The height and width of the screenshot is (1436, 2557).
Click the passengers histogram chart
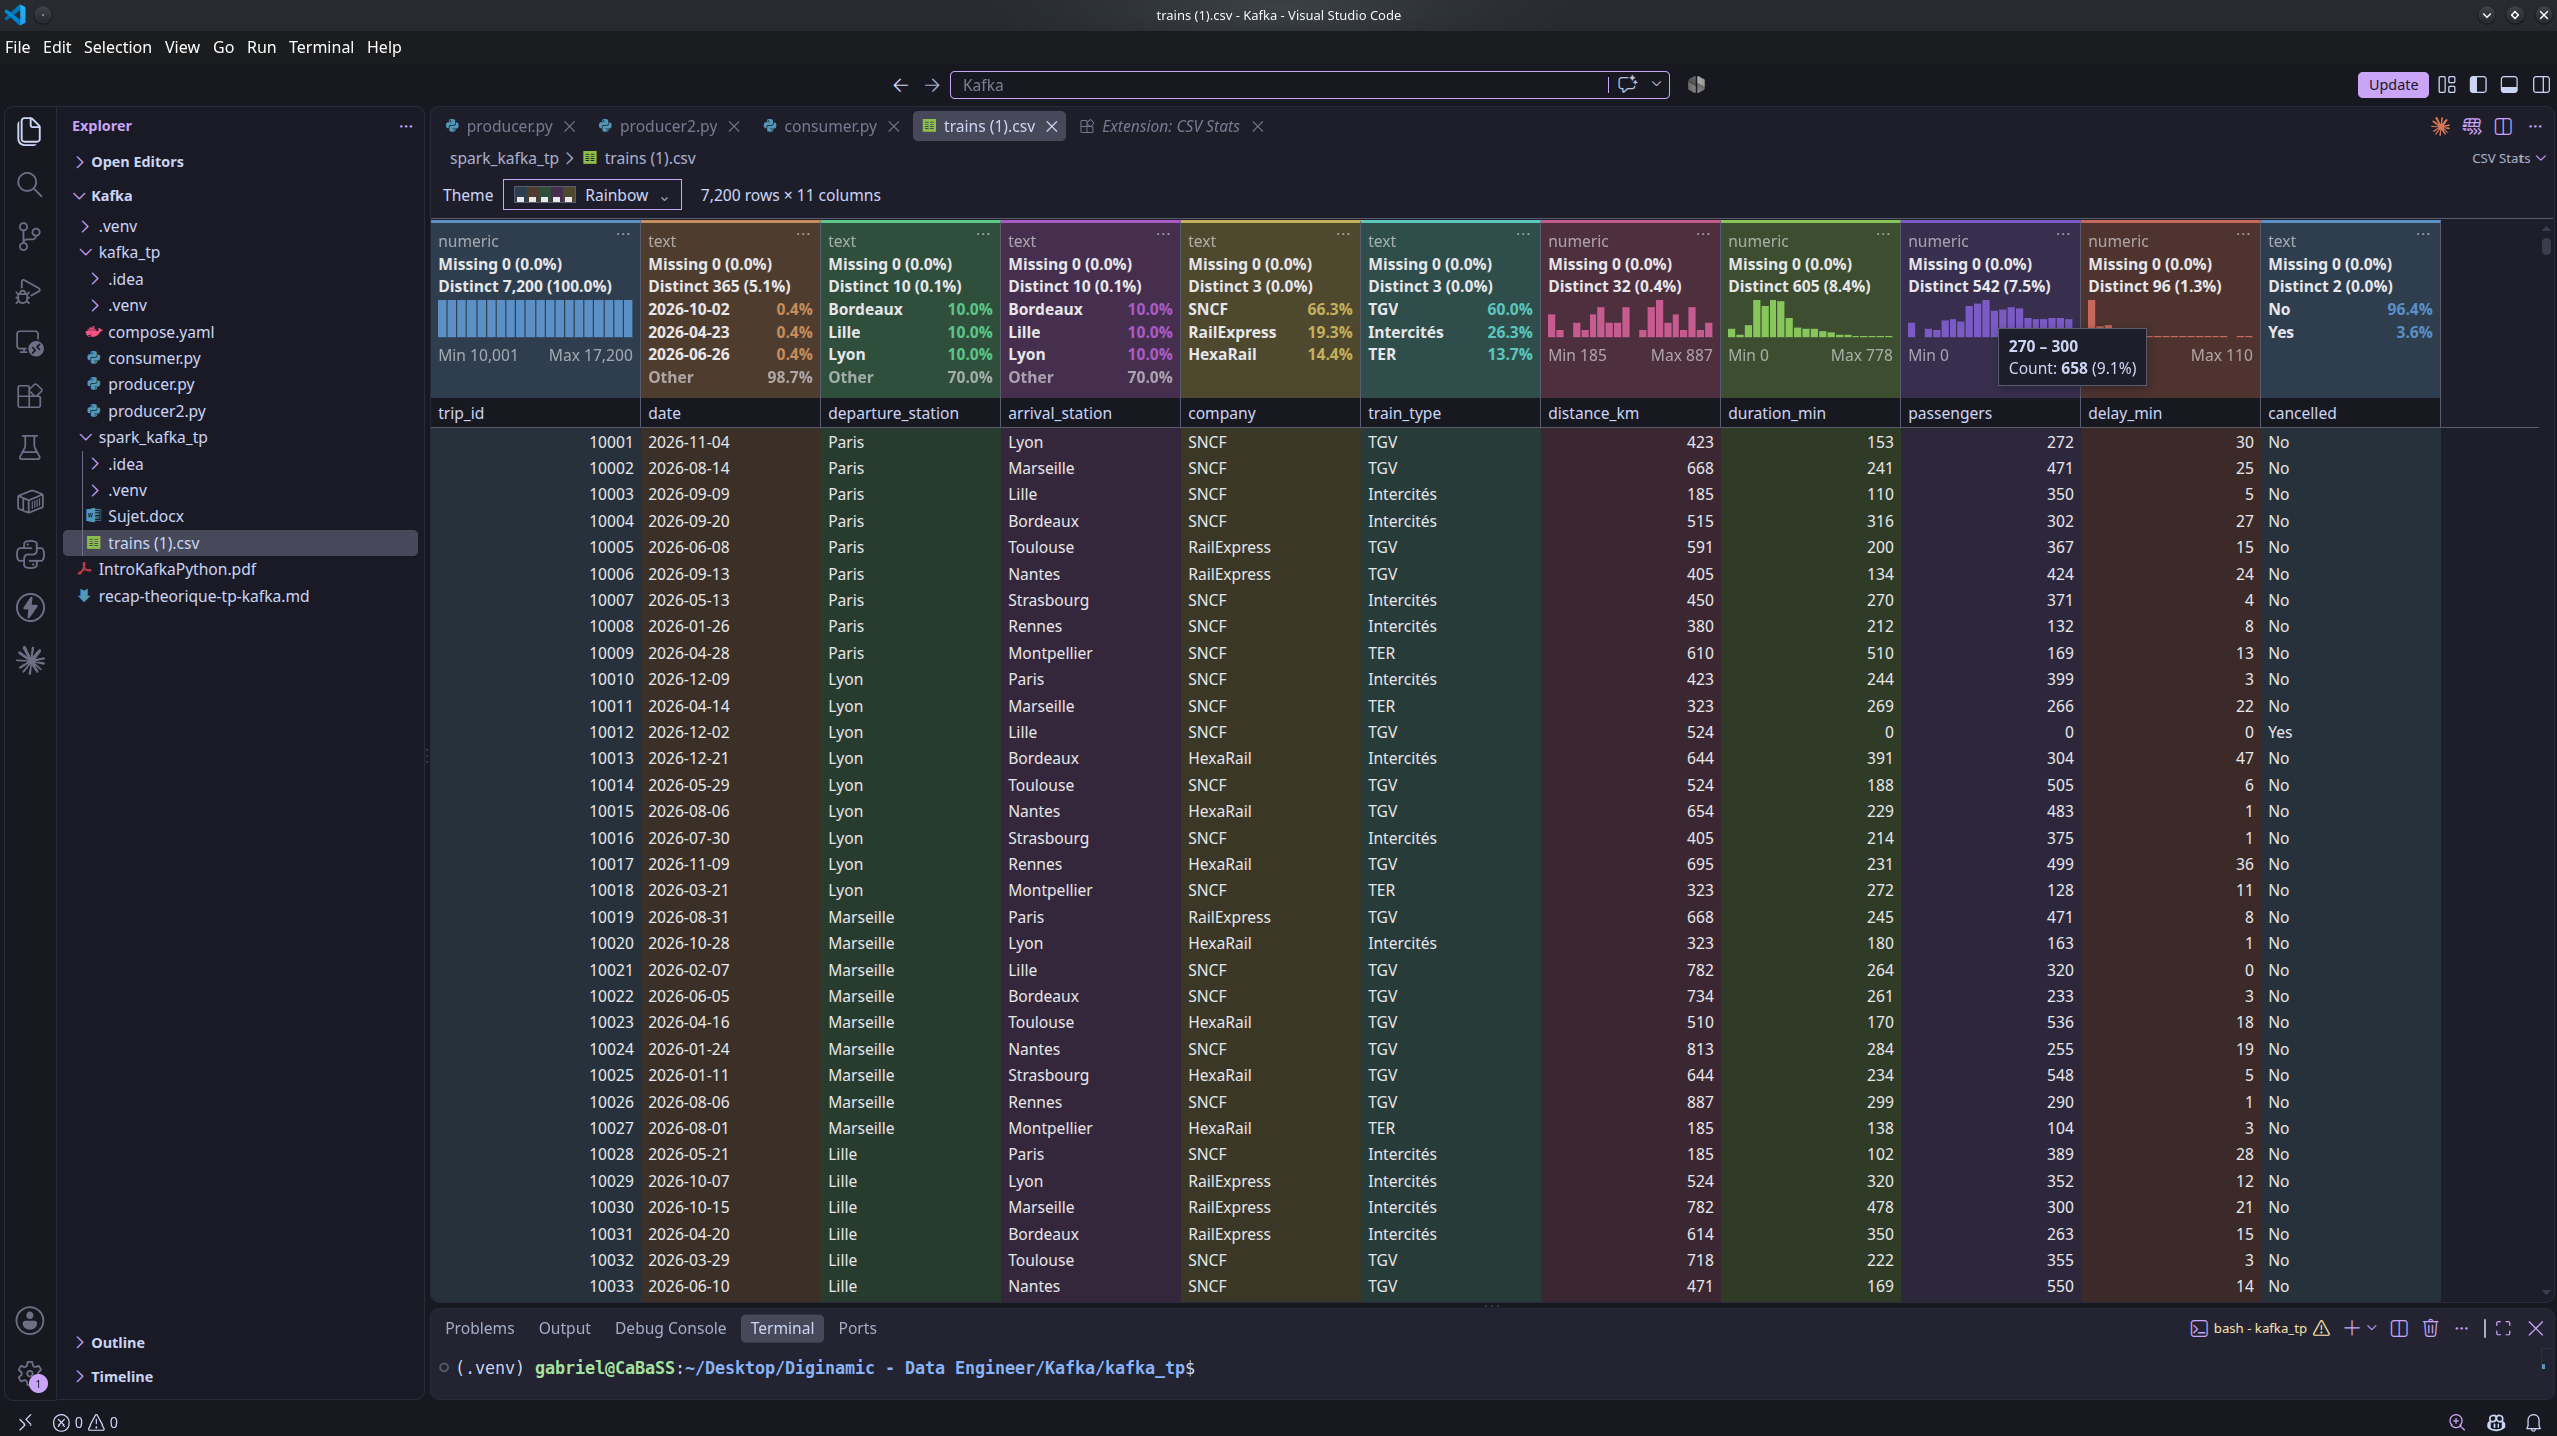[x=1990, y=320]
